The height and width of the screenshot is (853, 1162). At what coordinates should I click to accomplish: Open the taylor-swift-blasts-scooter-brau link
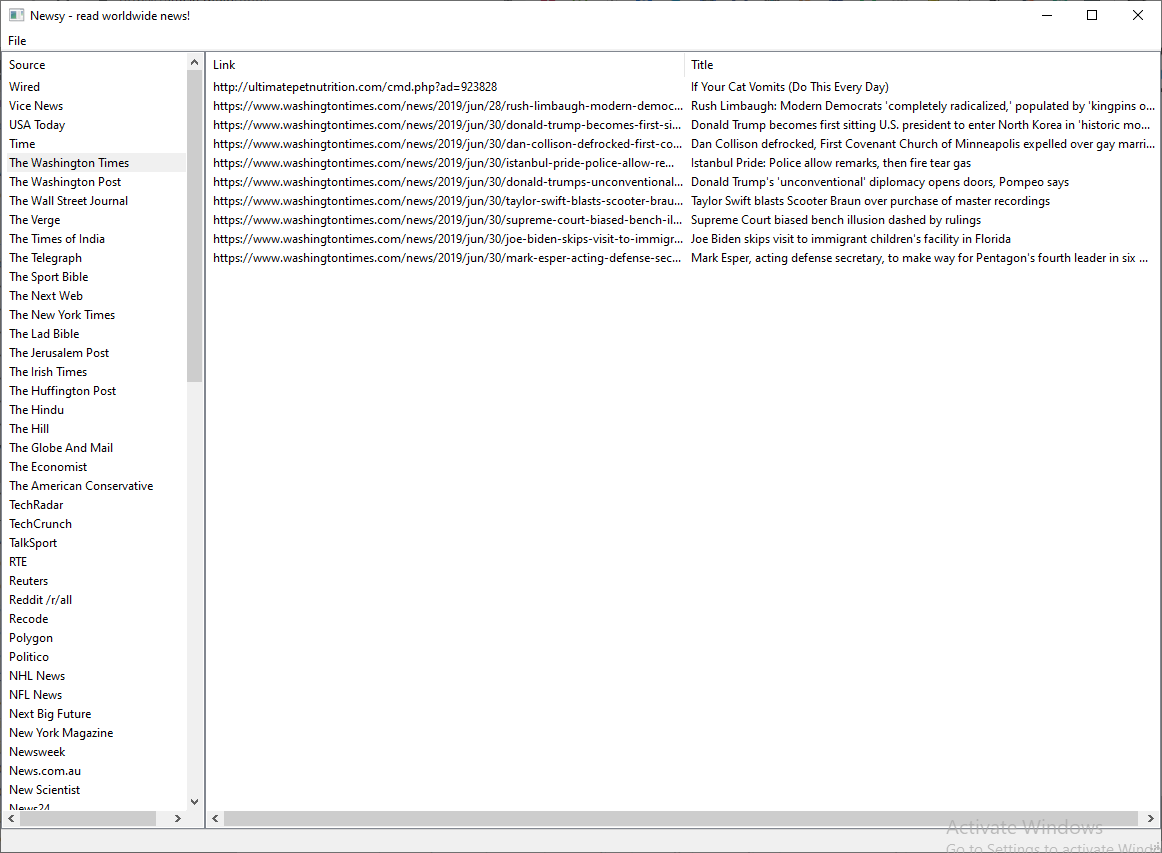tap(448, 201)
